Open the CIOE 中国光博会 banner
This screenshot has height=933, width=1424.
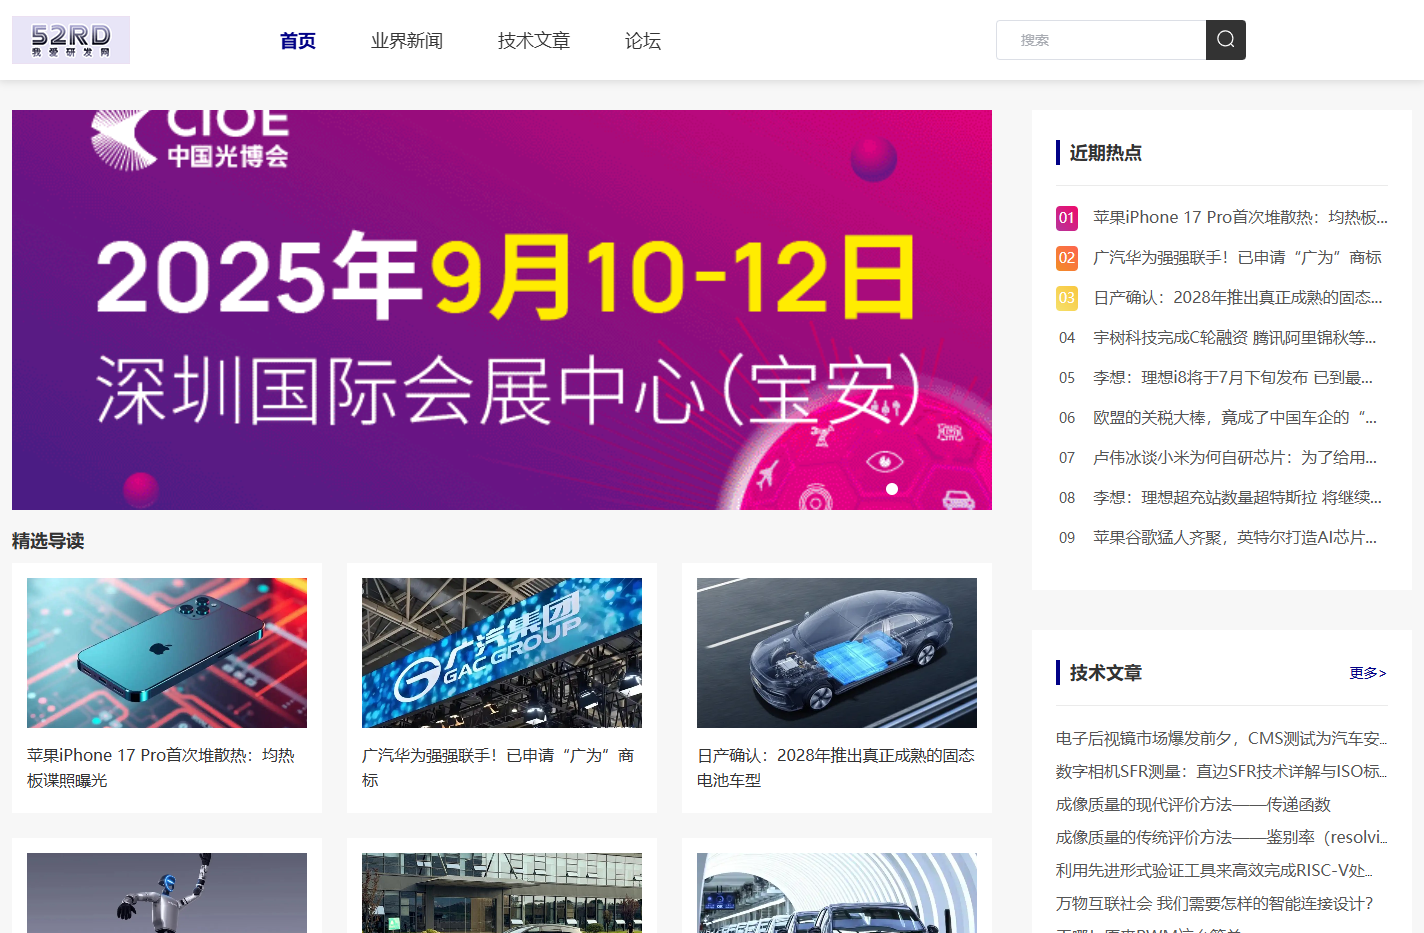(x=502, y=310)
